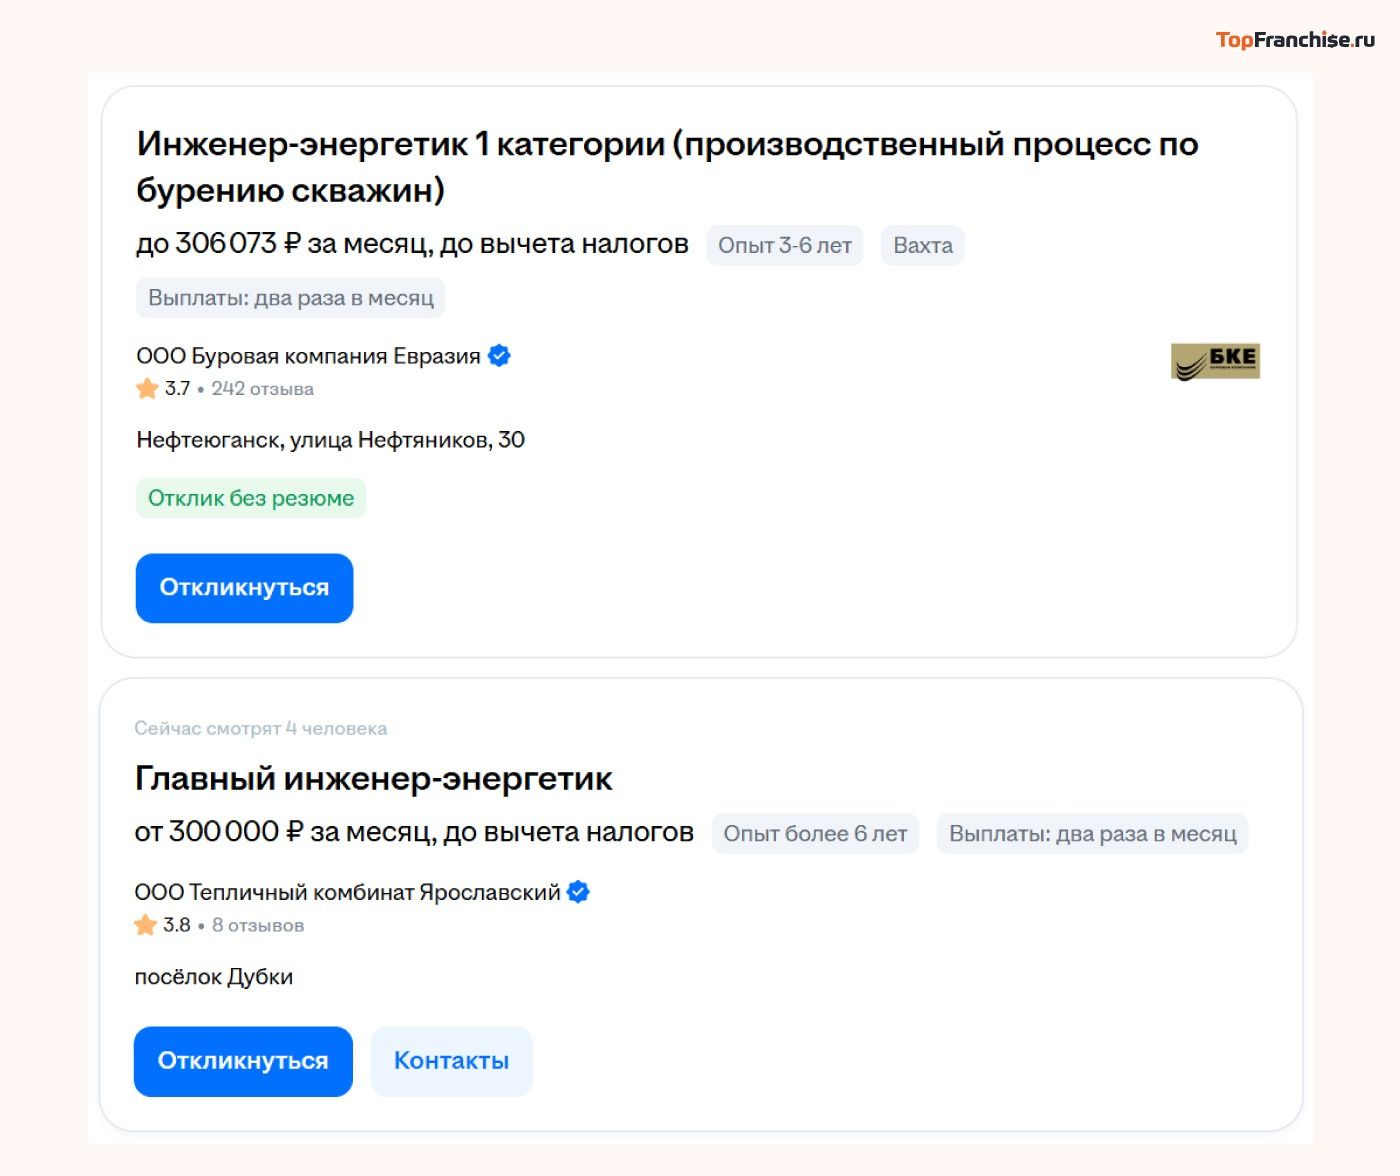Click the Отклик без резюме green label

(x=251, y=498)
